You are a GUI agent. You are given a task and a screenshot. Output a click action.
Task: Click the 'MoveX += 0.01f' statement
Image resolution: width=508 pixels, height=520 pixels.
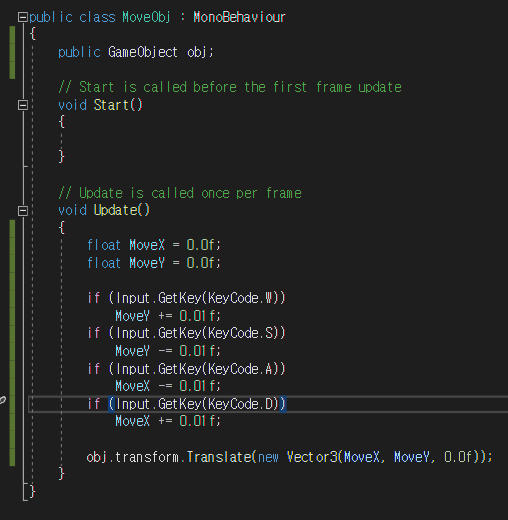coord(168,421)
